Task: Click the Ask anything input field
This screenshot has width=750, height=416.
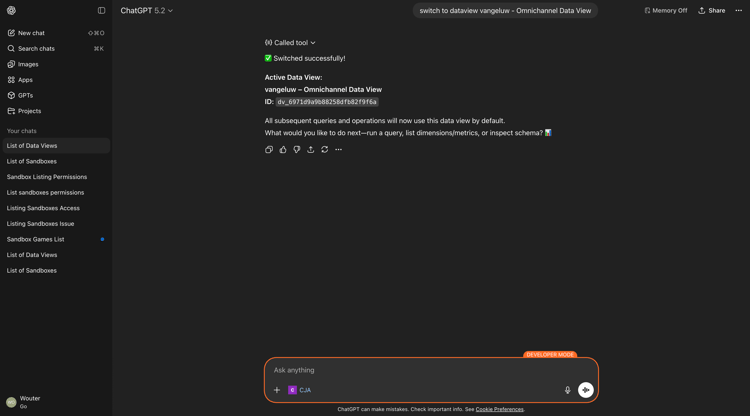Action: click(430, 370)
